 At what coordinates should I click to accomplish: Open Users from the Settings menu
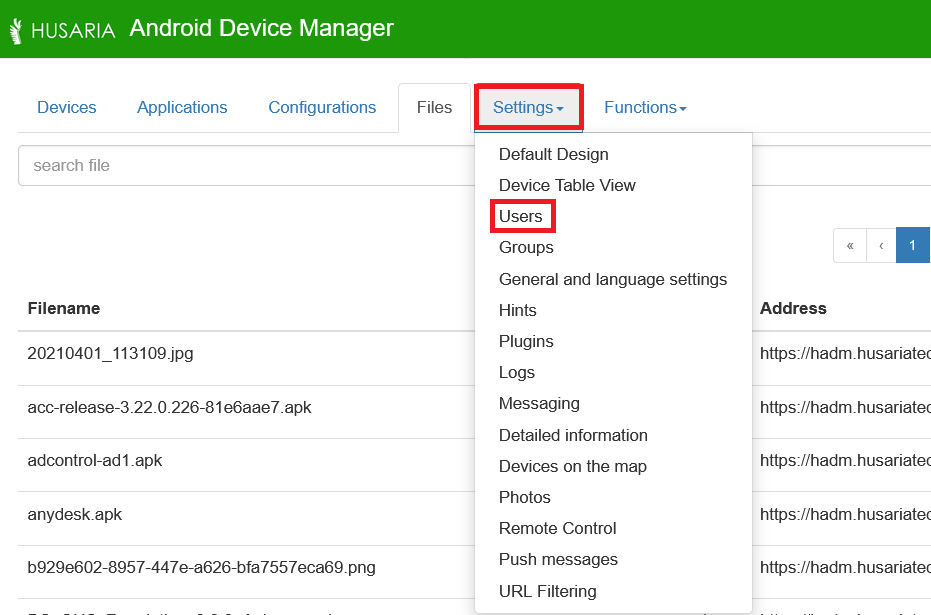click(x=521, y=216)
